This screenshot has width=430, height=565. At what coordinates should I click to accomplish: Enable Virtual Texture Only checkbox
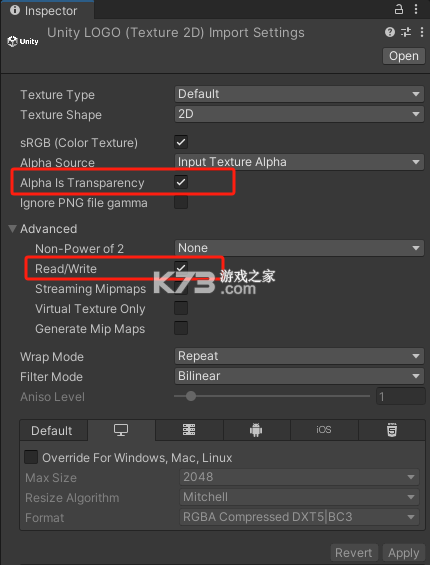pyautogui.click(x=181, y=308)
